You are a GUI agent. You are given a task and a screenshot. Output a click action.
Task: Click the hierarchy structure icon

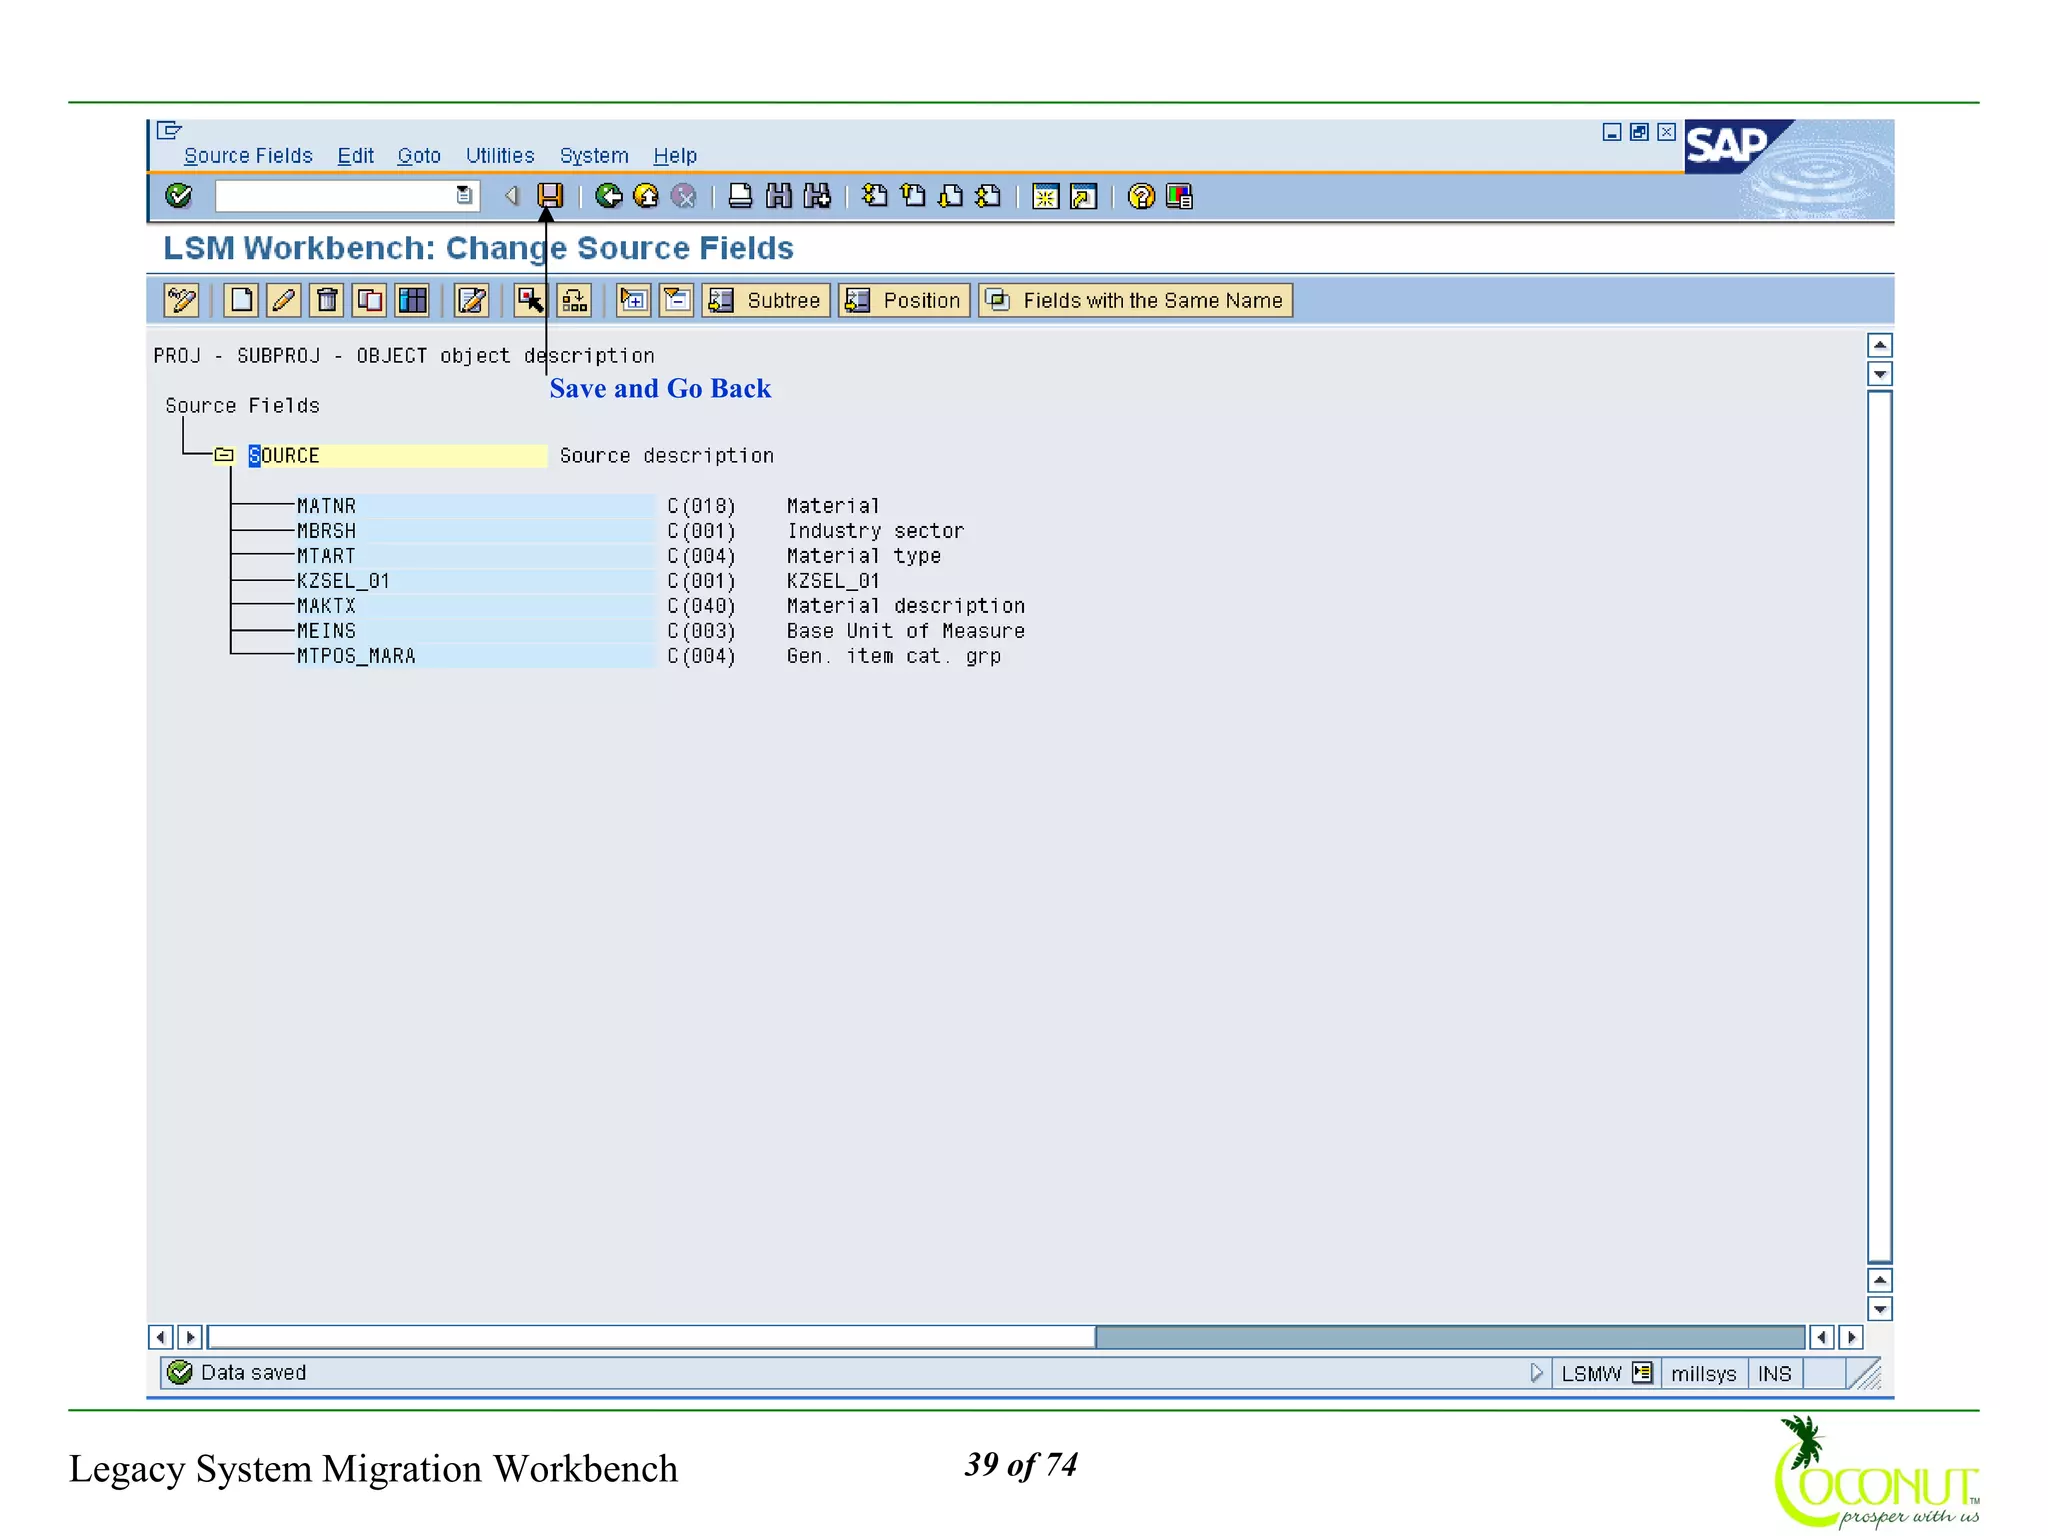[574, 300]
